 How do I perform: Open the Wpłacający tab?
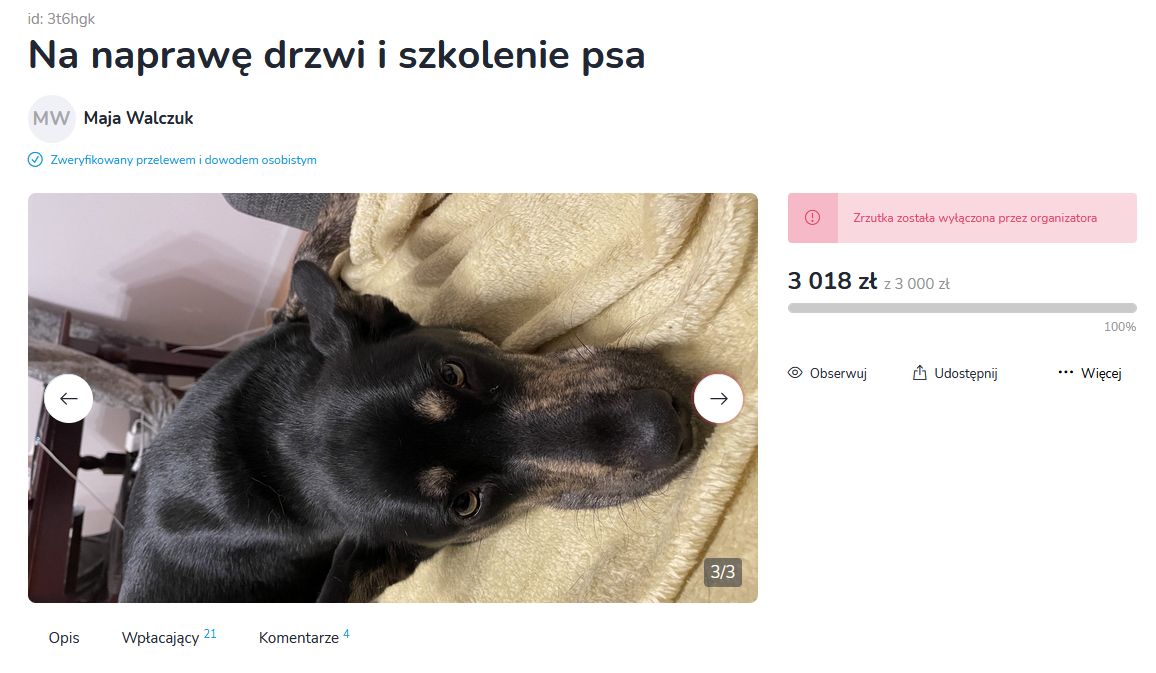[x=169, y=637]
